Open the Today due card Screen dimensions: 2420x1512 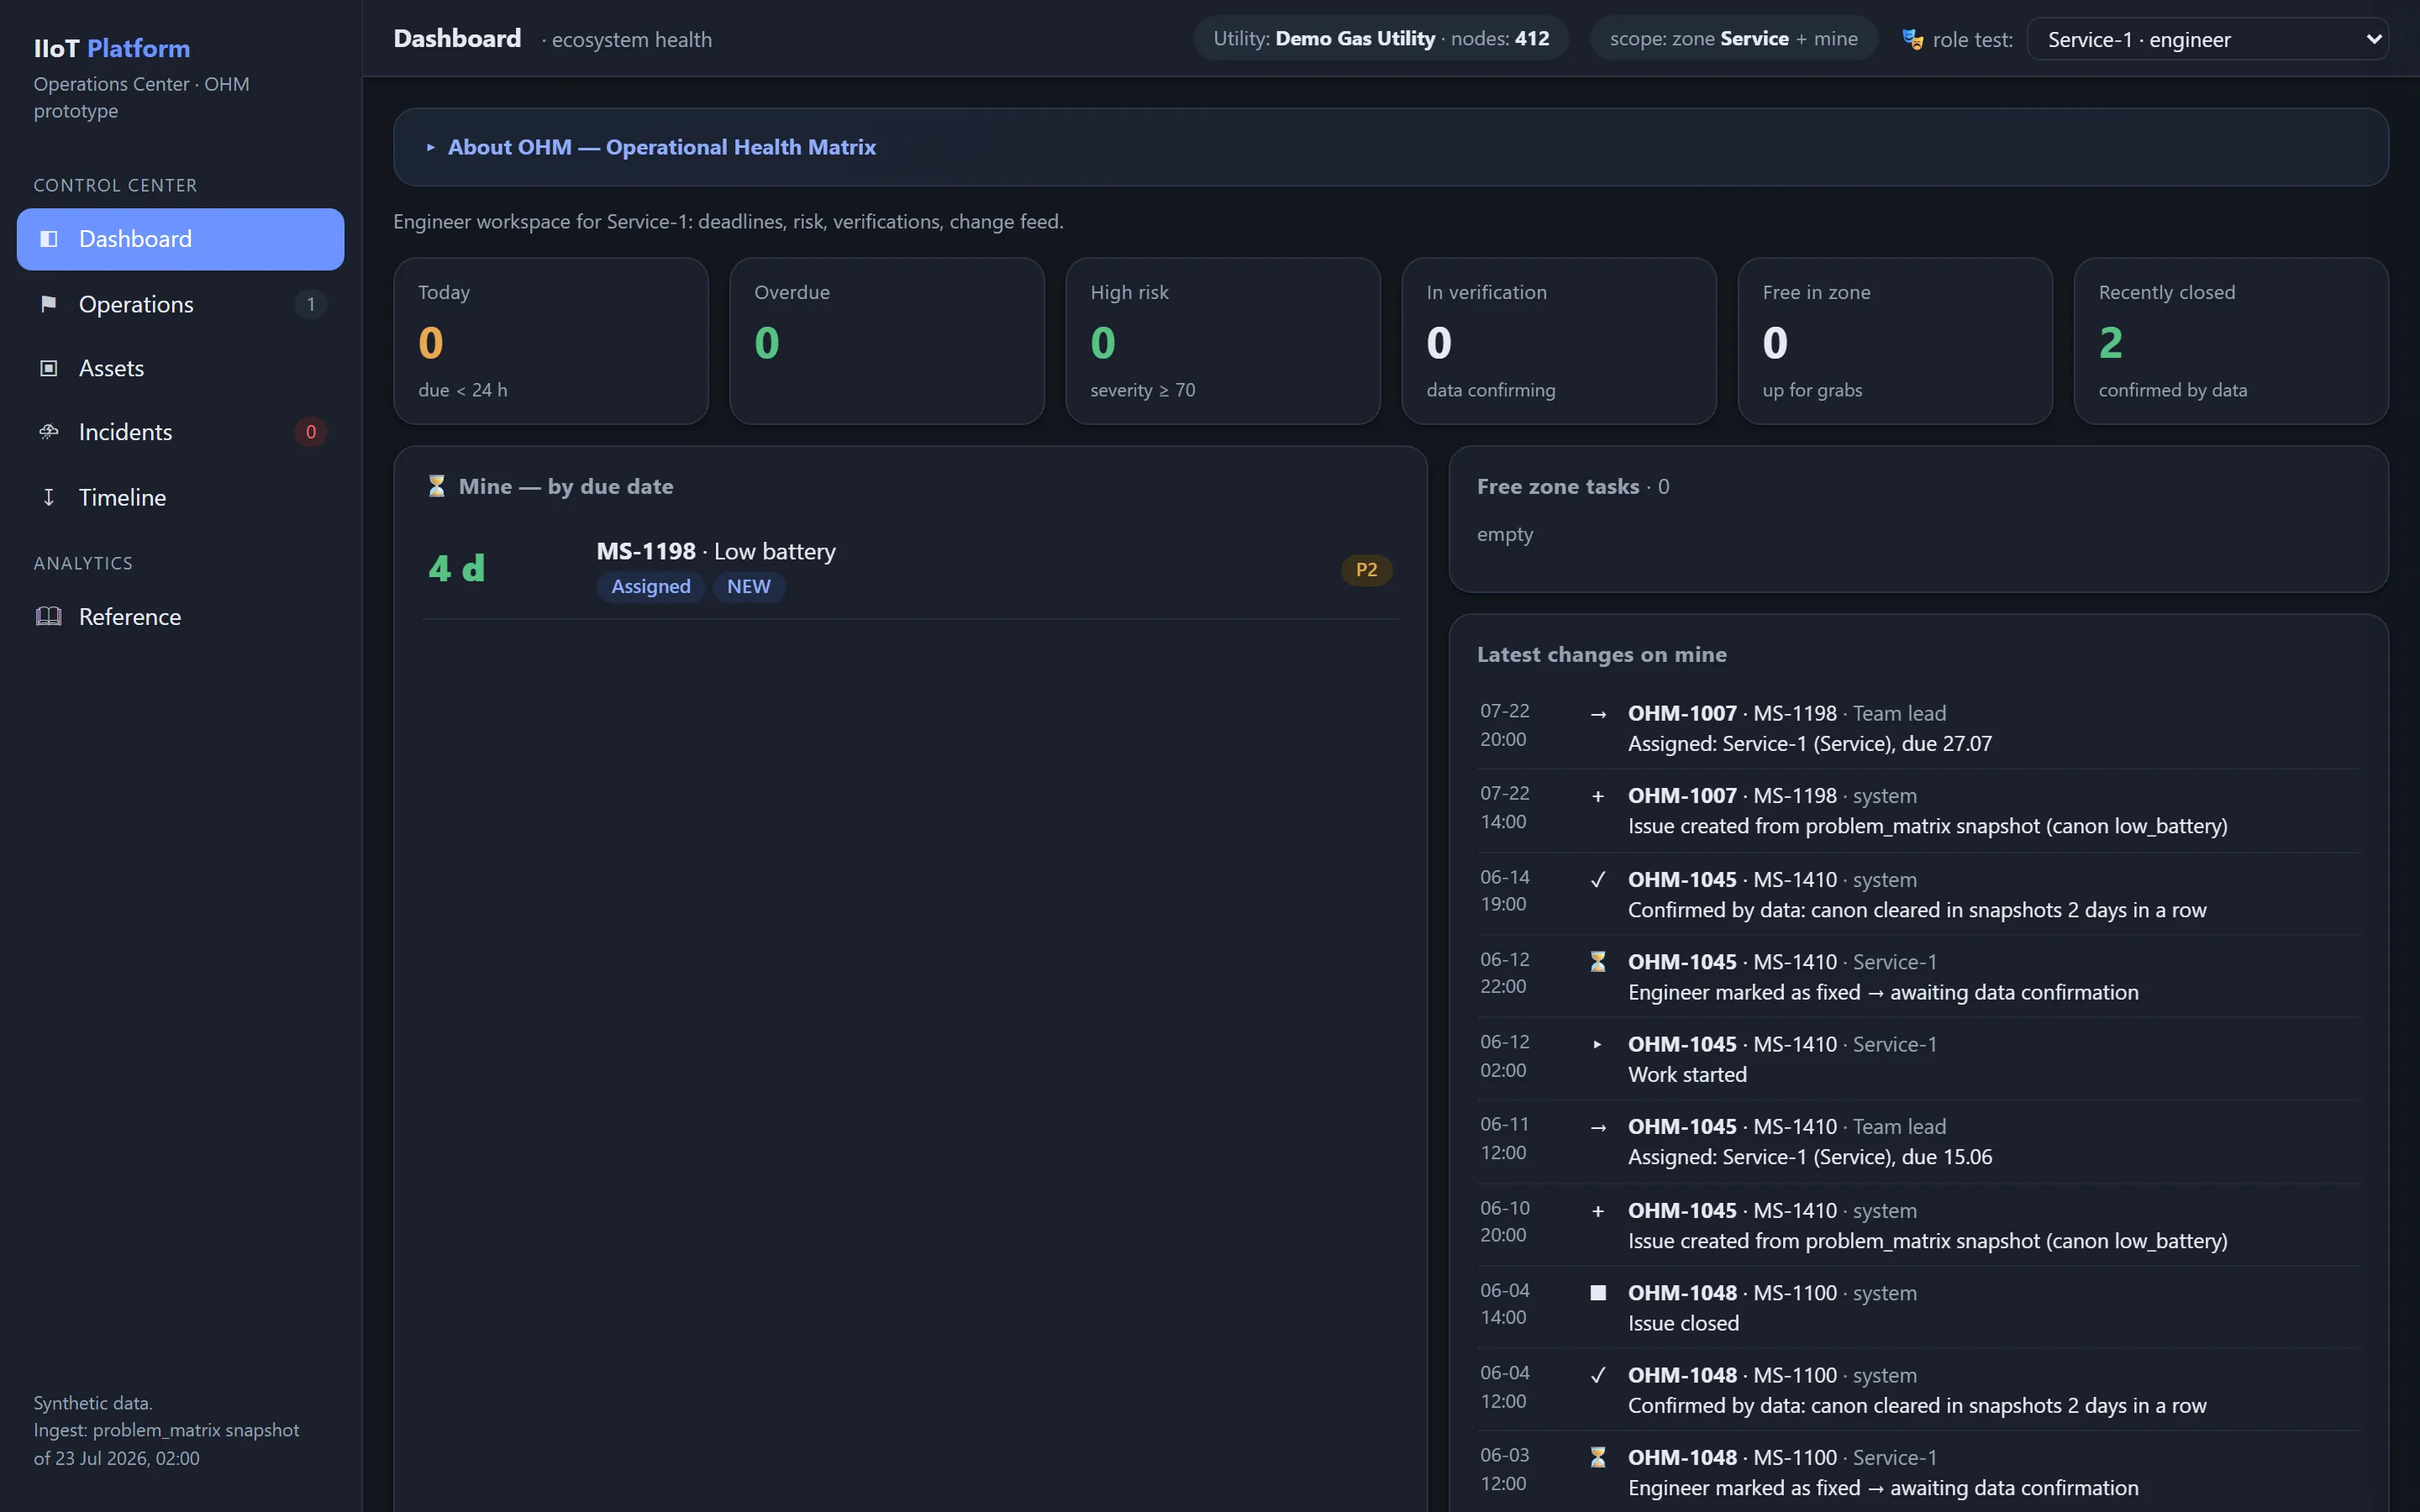click(x=551, y=341)
